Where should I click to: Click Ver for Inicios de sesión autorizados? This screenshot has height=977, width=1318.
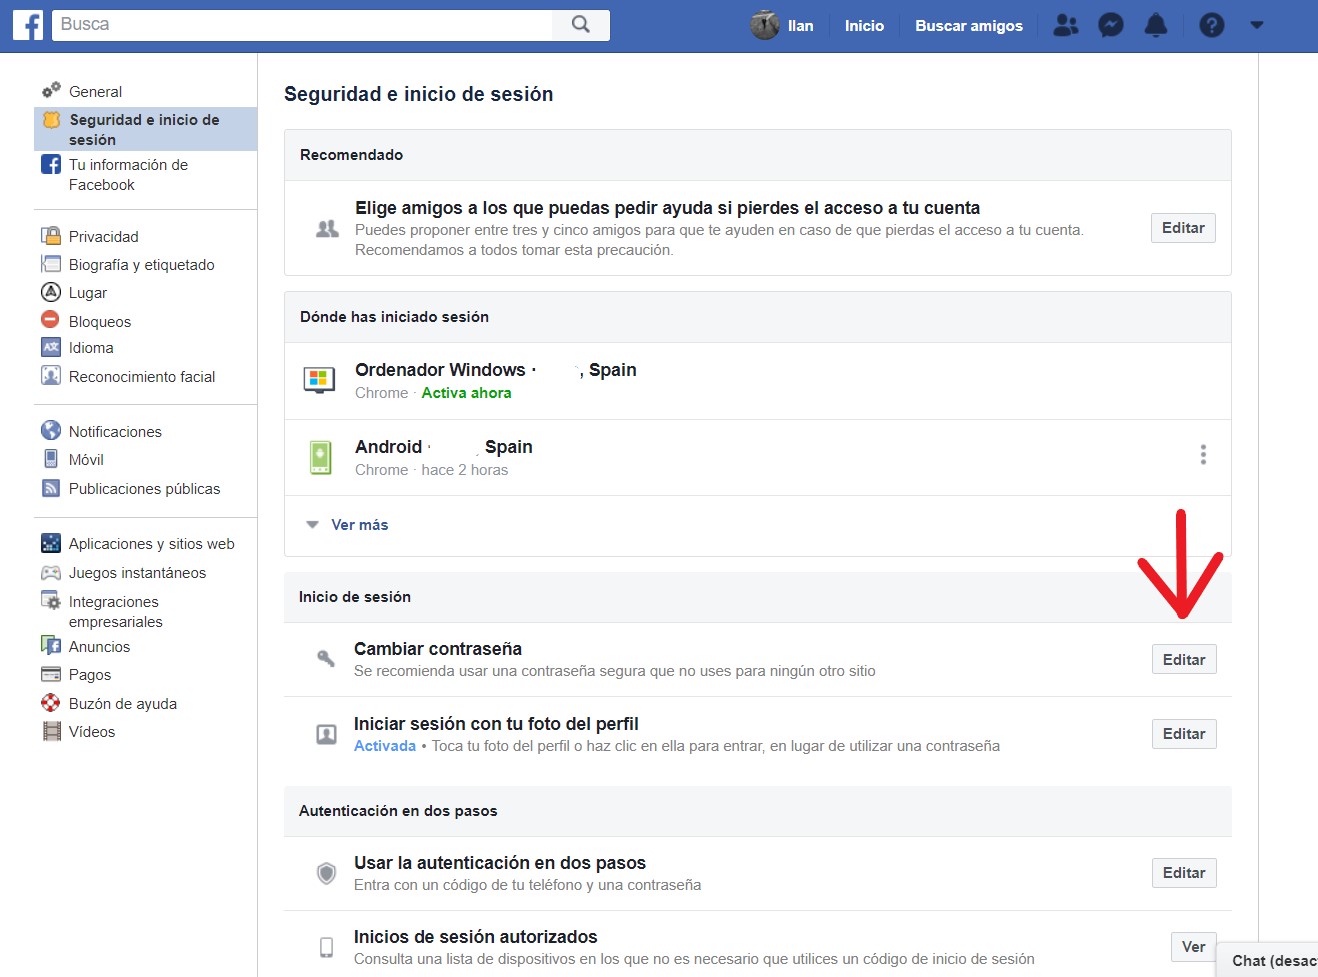point(1193,947)
